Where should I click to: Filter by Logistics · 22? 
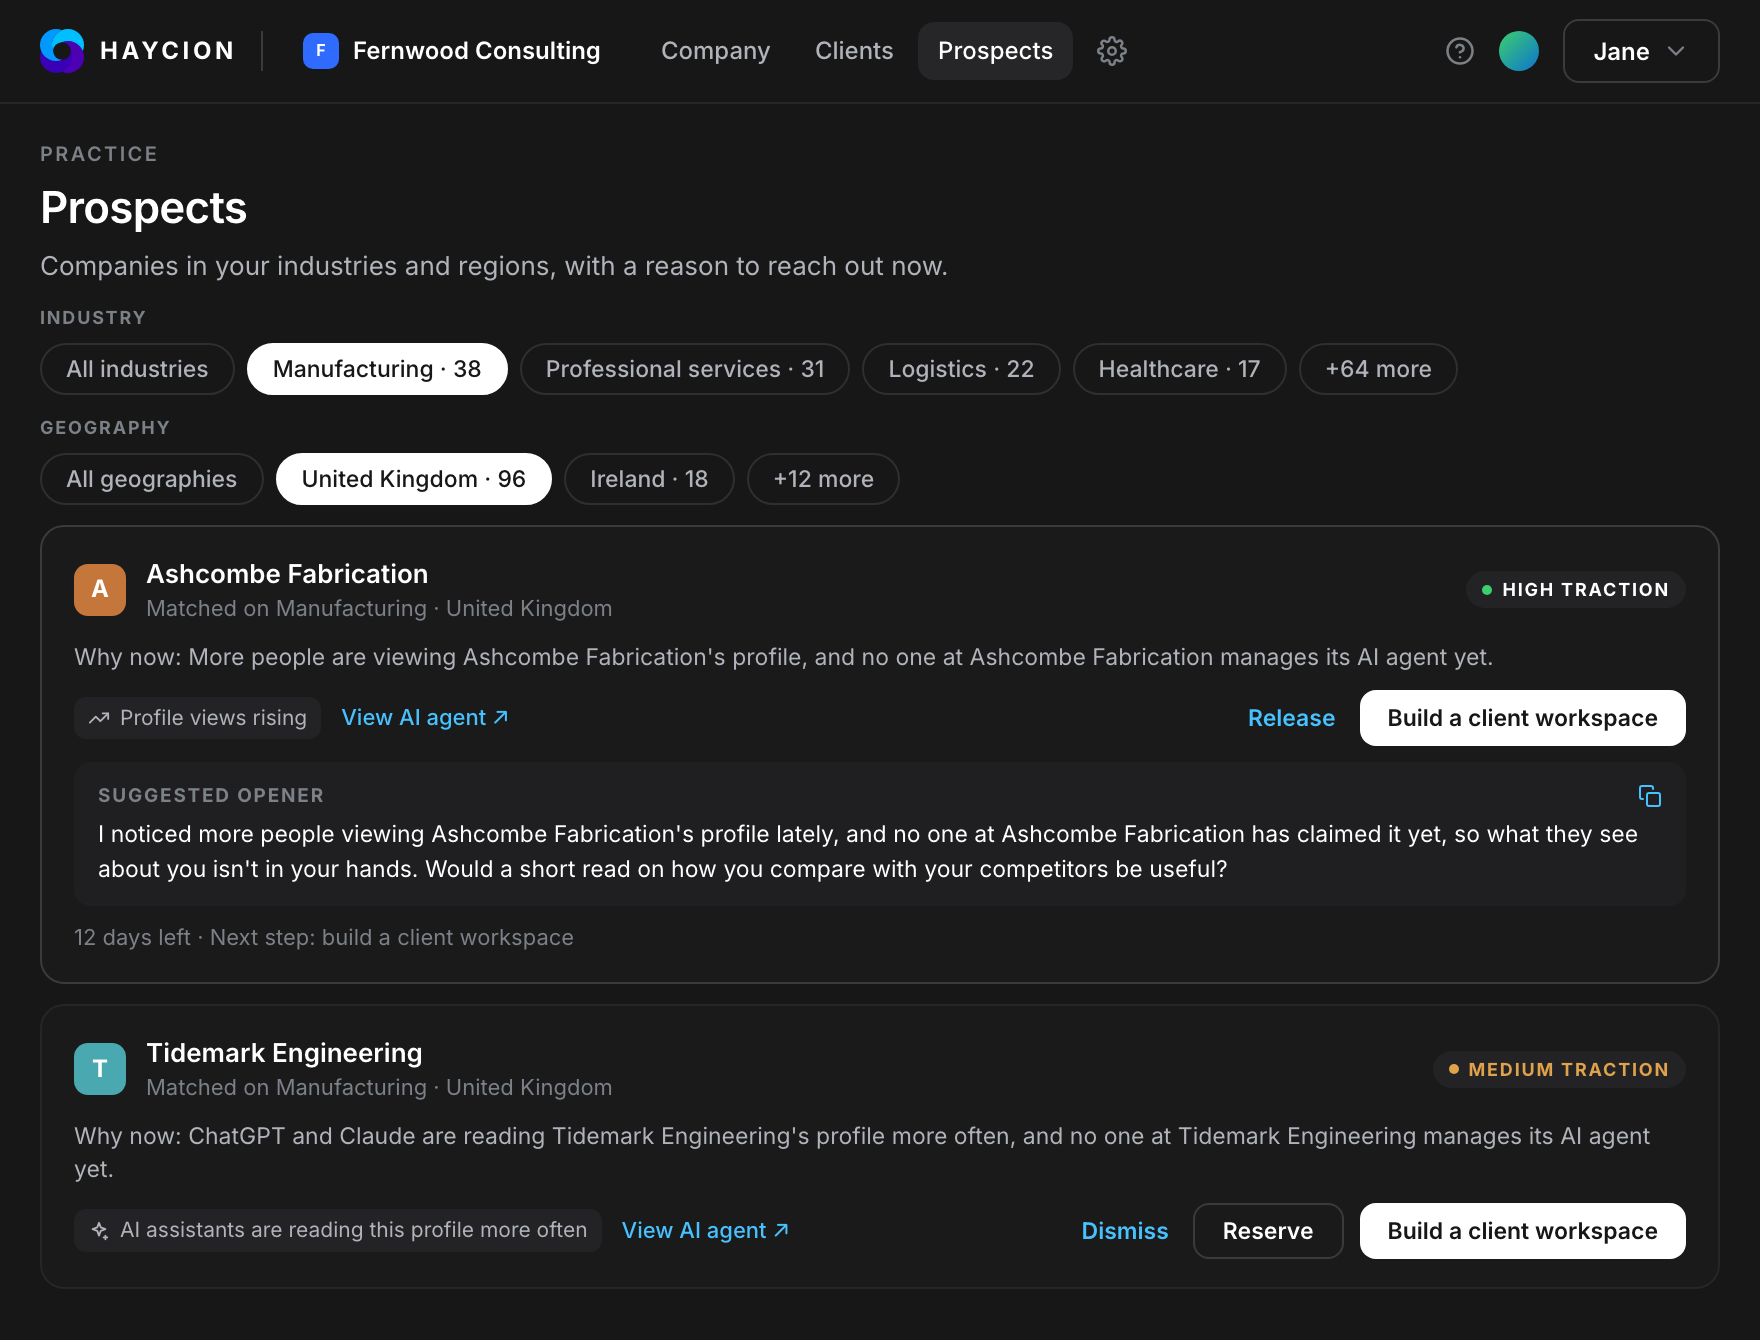961,369
